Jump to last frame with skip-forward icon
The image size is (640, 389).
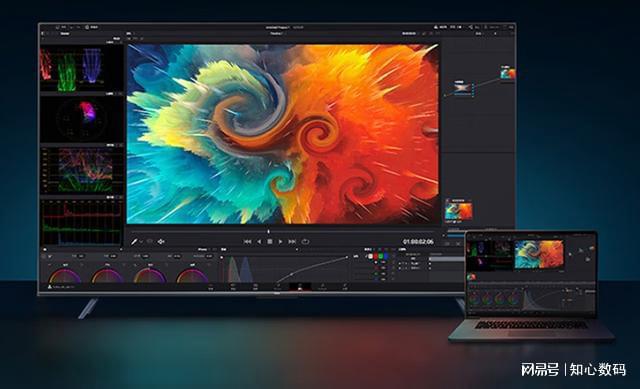(x=292, y=242)
